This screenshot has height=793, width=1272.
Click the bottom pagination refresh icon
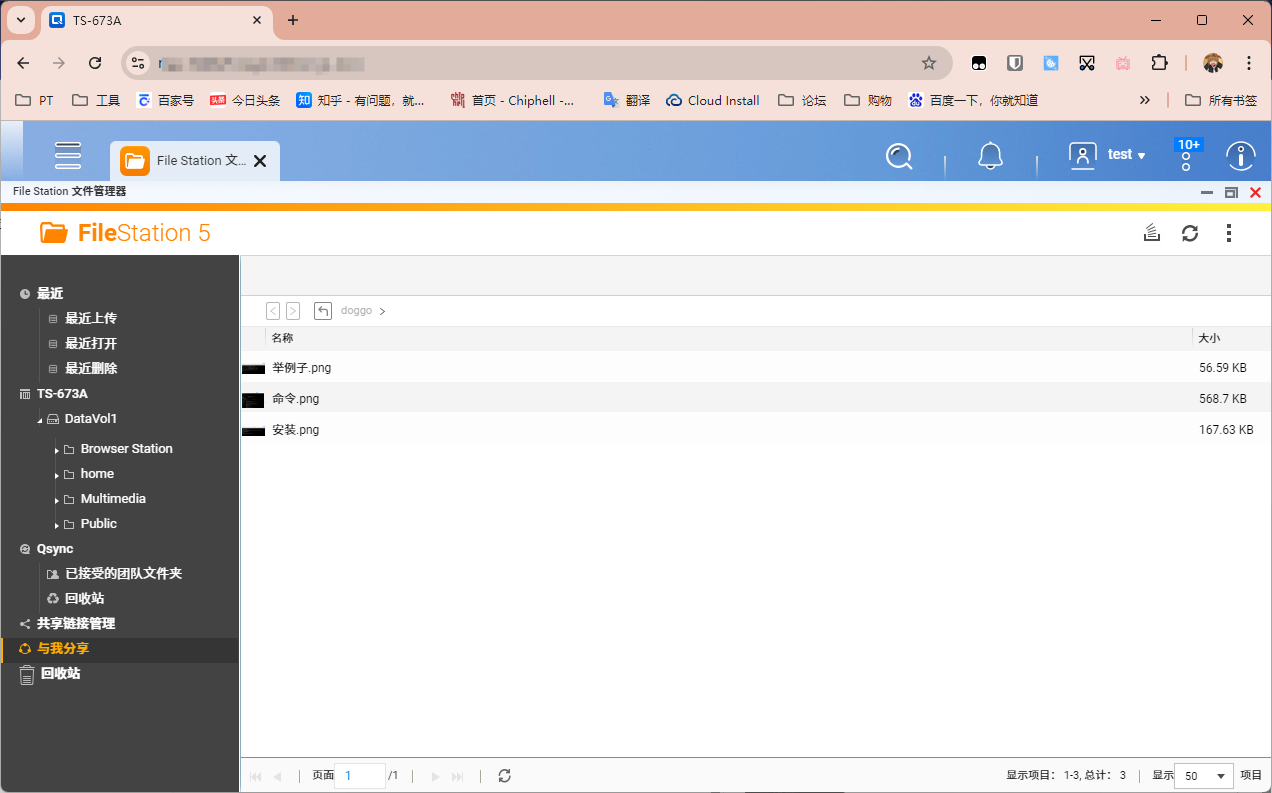[x=505, y=776]
